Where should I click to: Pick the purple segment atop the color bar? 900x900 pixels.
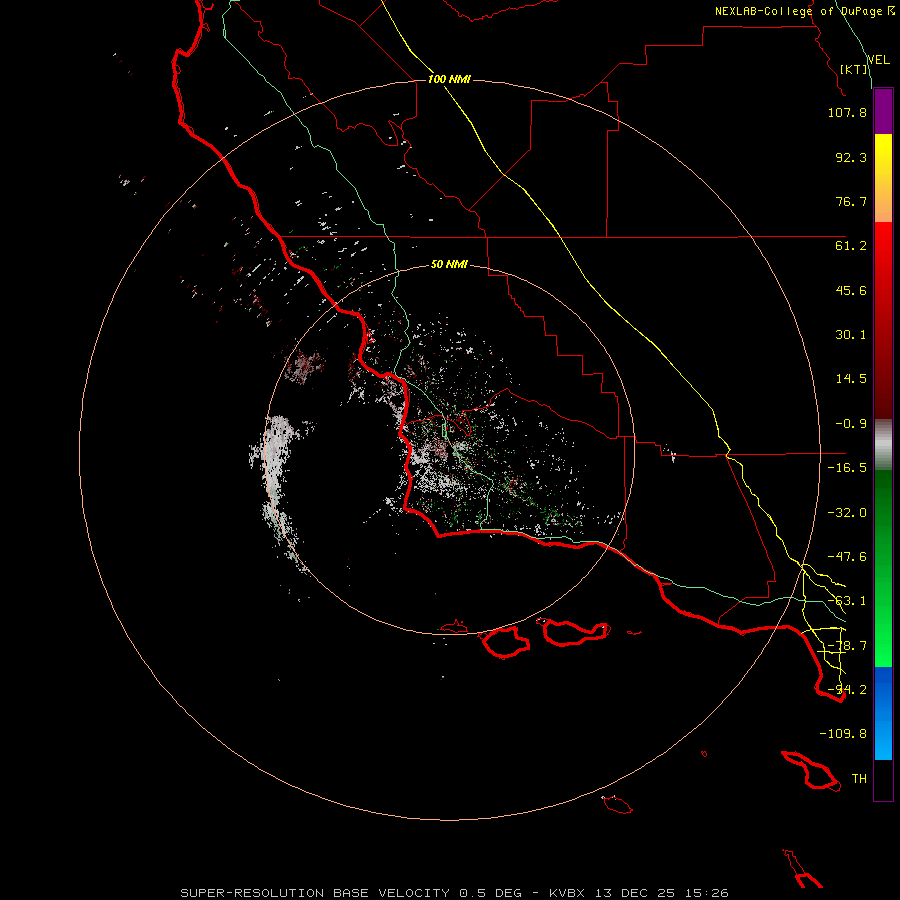[883, 112]
